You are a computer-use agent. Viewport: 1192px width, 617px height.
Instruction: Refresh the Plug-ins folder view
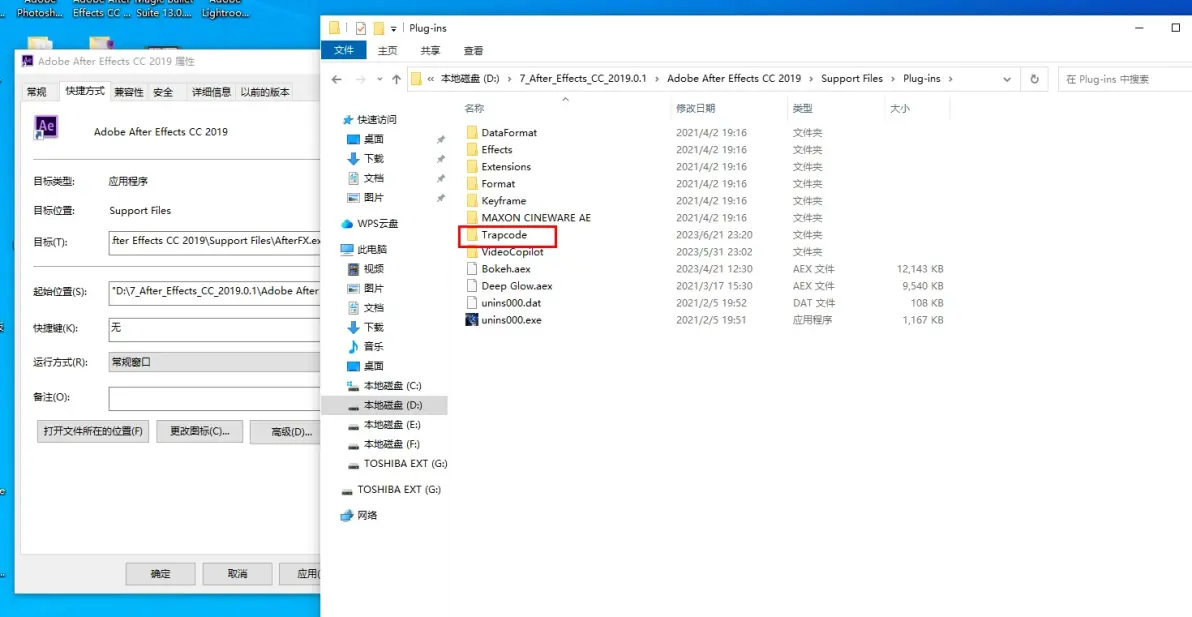coord(1034,79)
